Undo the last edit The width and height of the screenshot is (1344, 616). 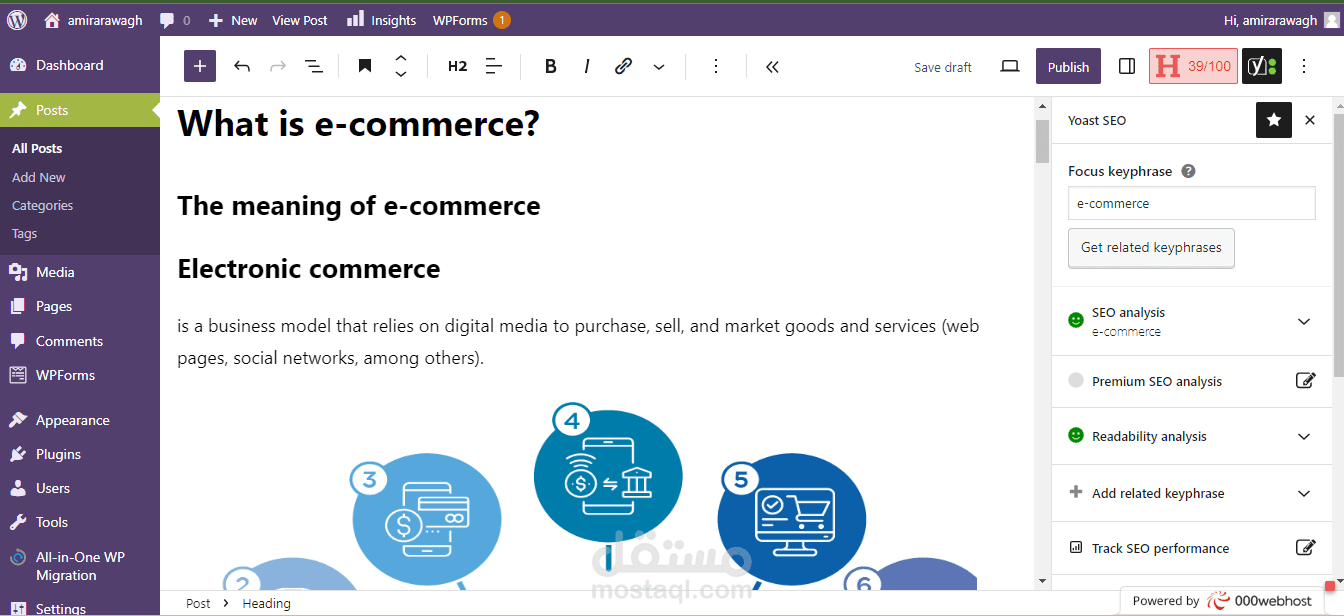tap(242, 66)
